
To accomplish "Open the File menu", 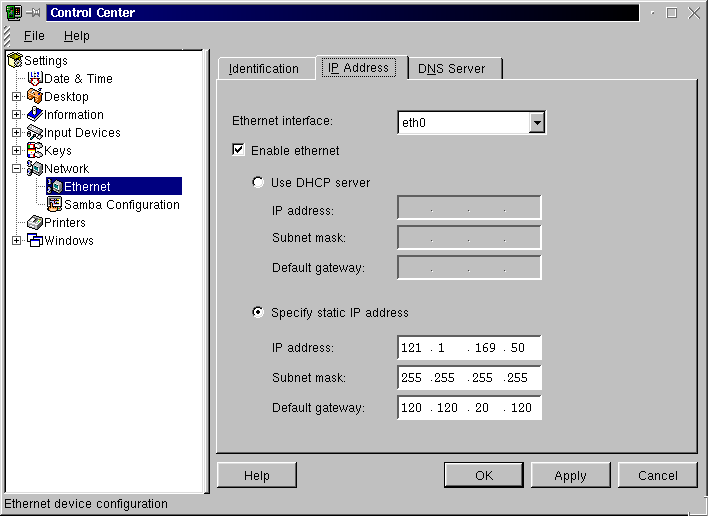I will point(34,36).
